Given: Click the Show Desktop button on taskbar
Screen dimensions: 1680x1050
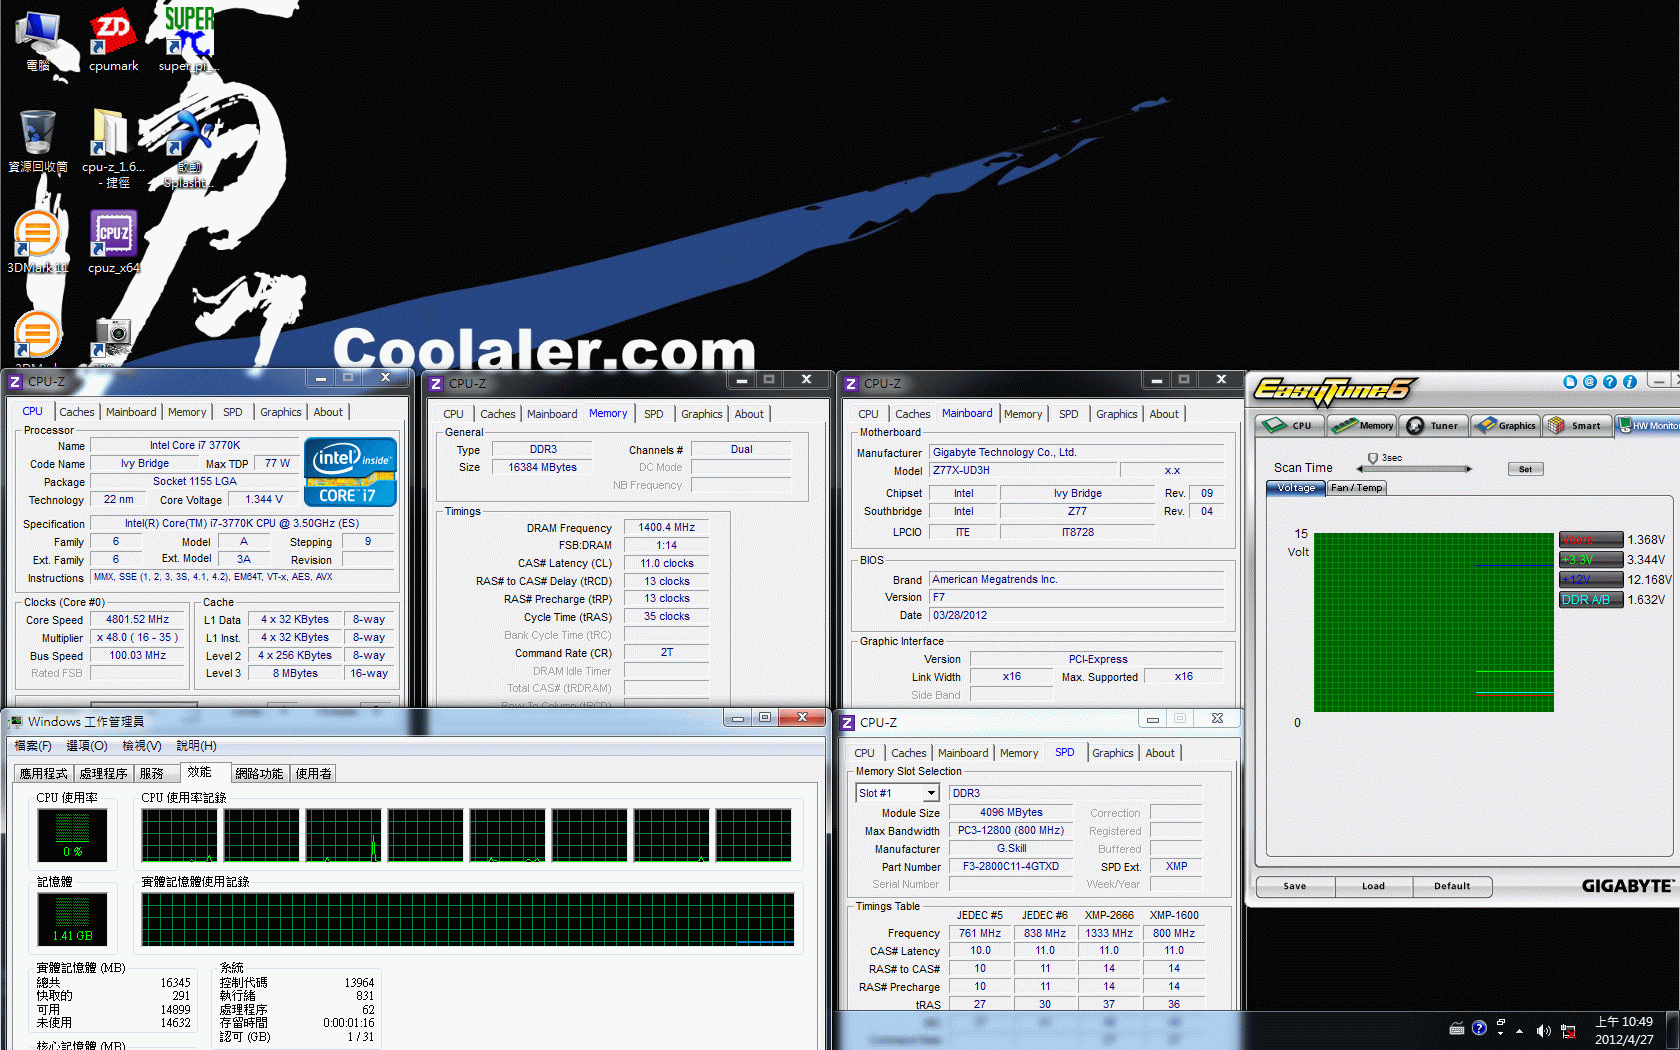Looking at the screenshot, I should tap(1674, 1031).
